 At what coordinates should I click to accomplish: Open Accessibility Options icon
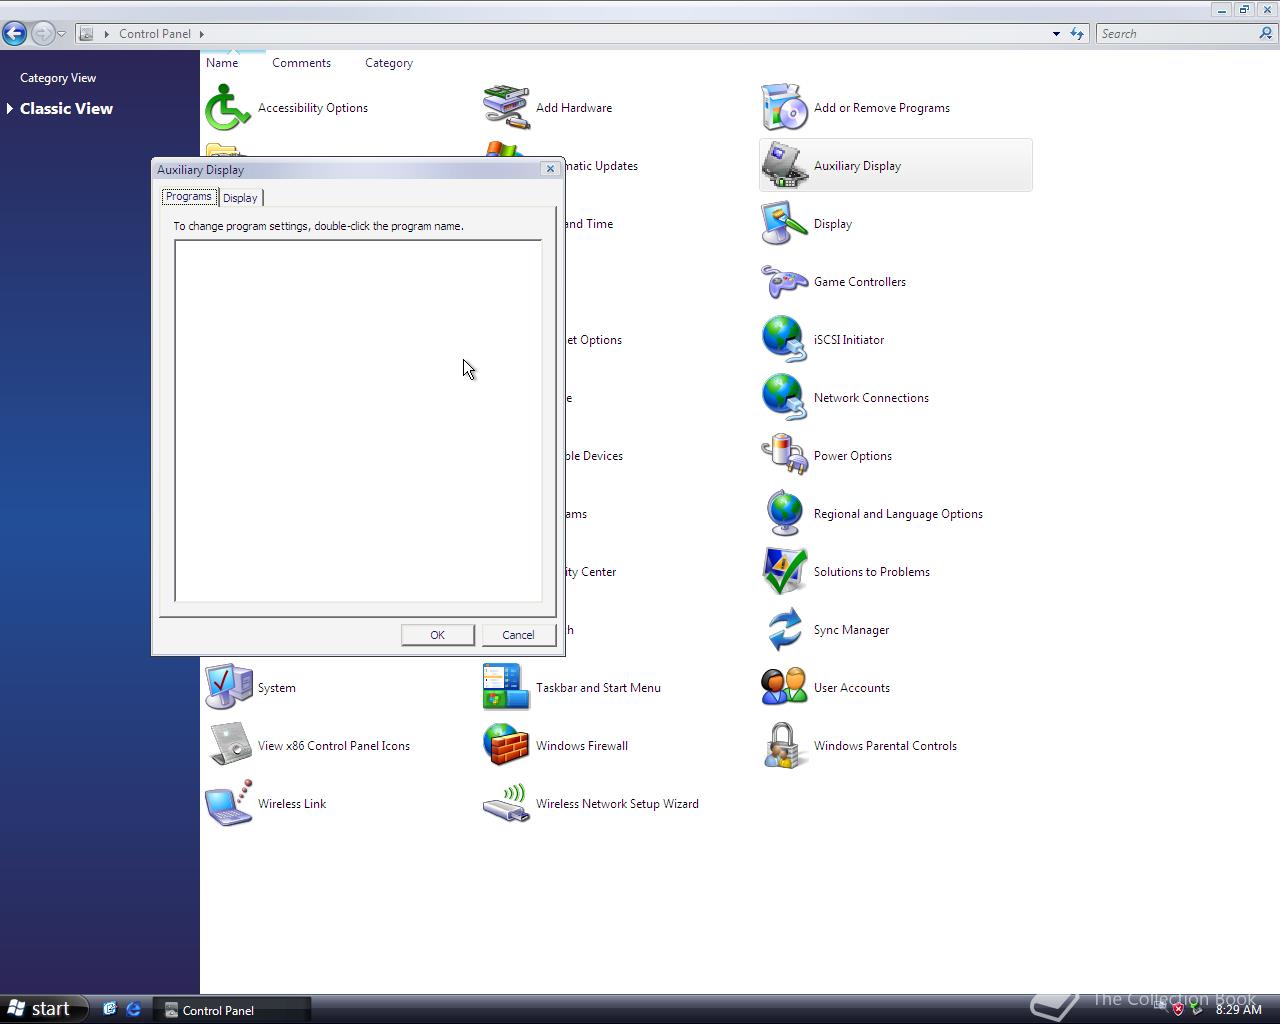(228, 108)
